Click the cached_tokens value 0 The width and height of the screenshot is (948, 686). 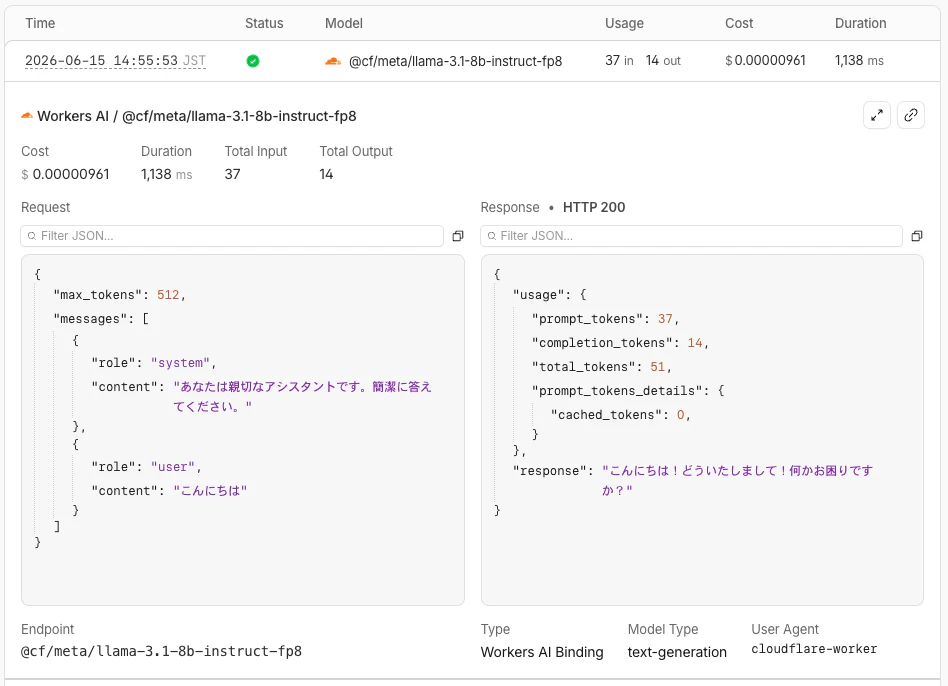[680, 415]
